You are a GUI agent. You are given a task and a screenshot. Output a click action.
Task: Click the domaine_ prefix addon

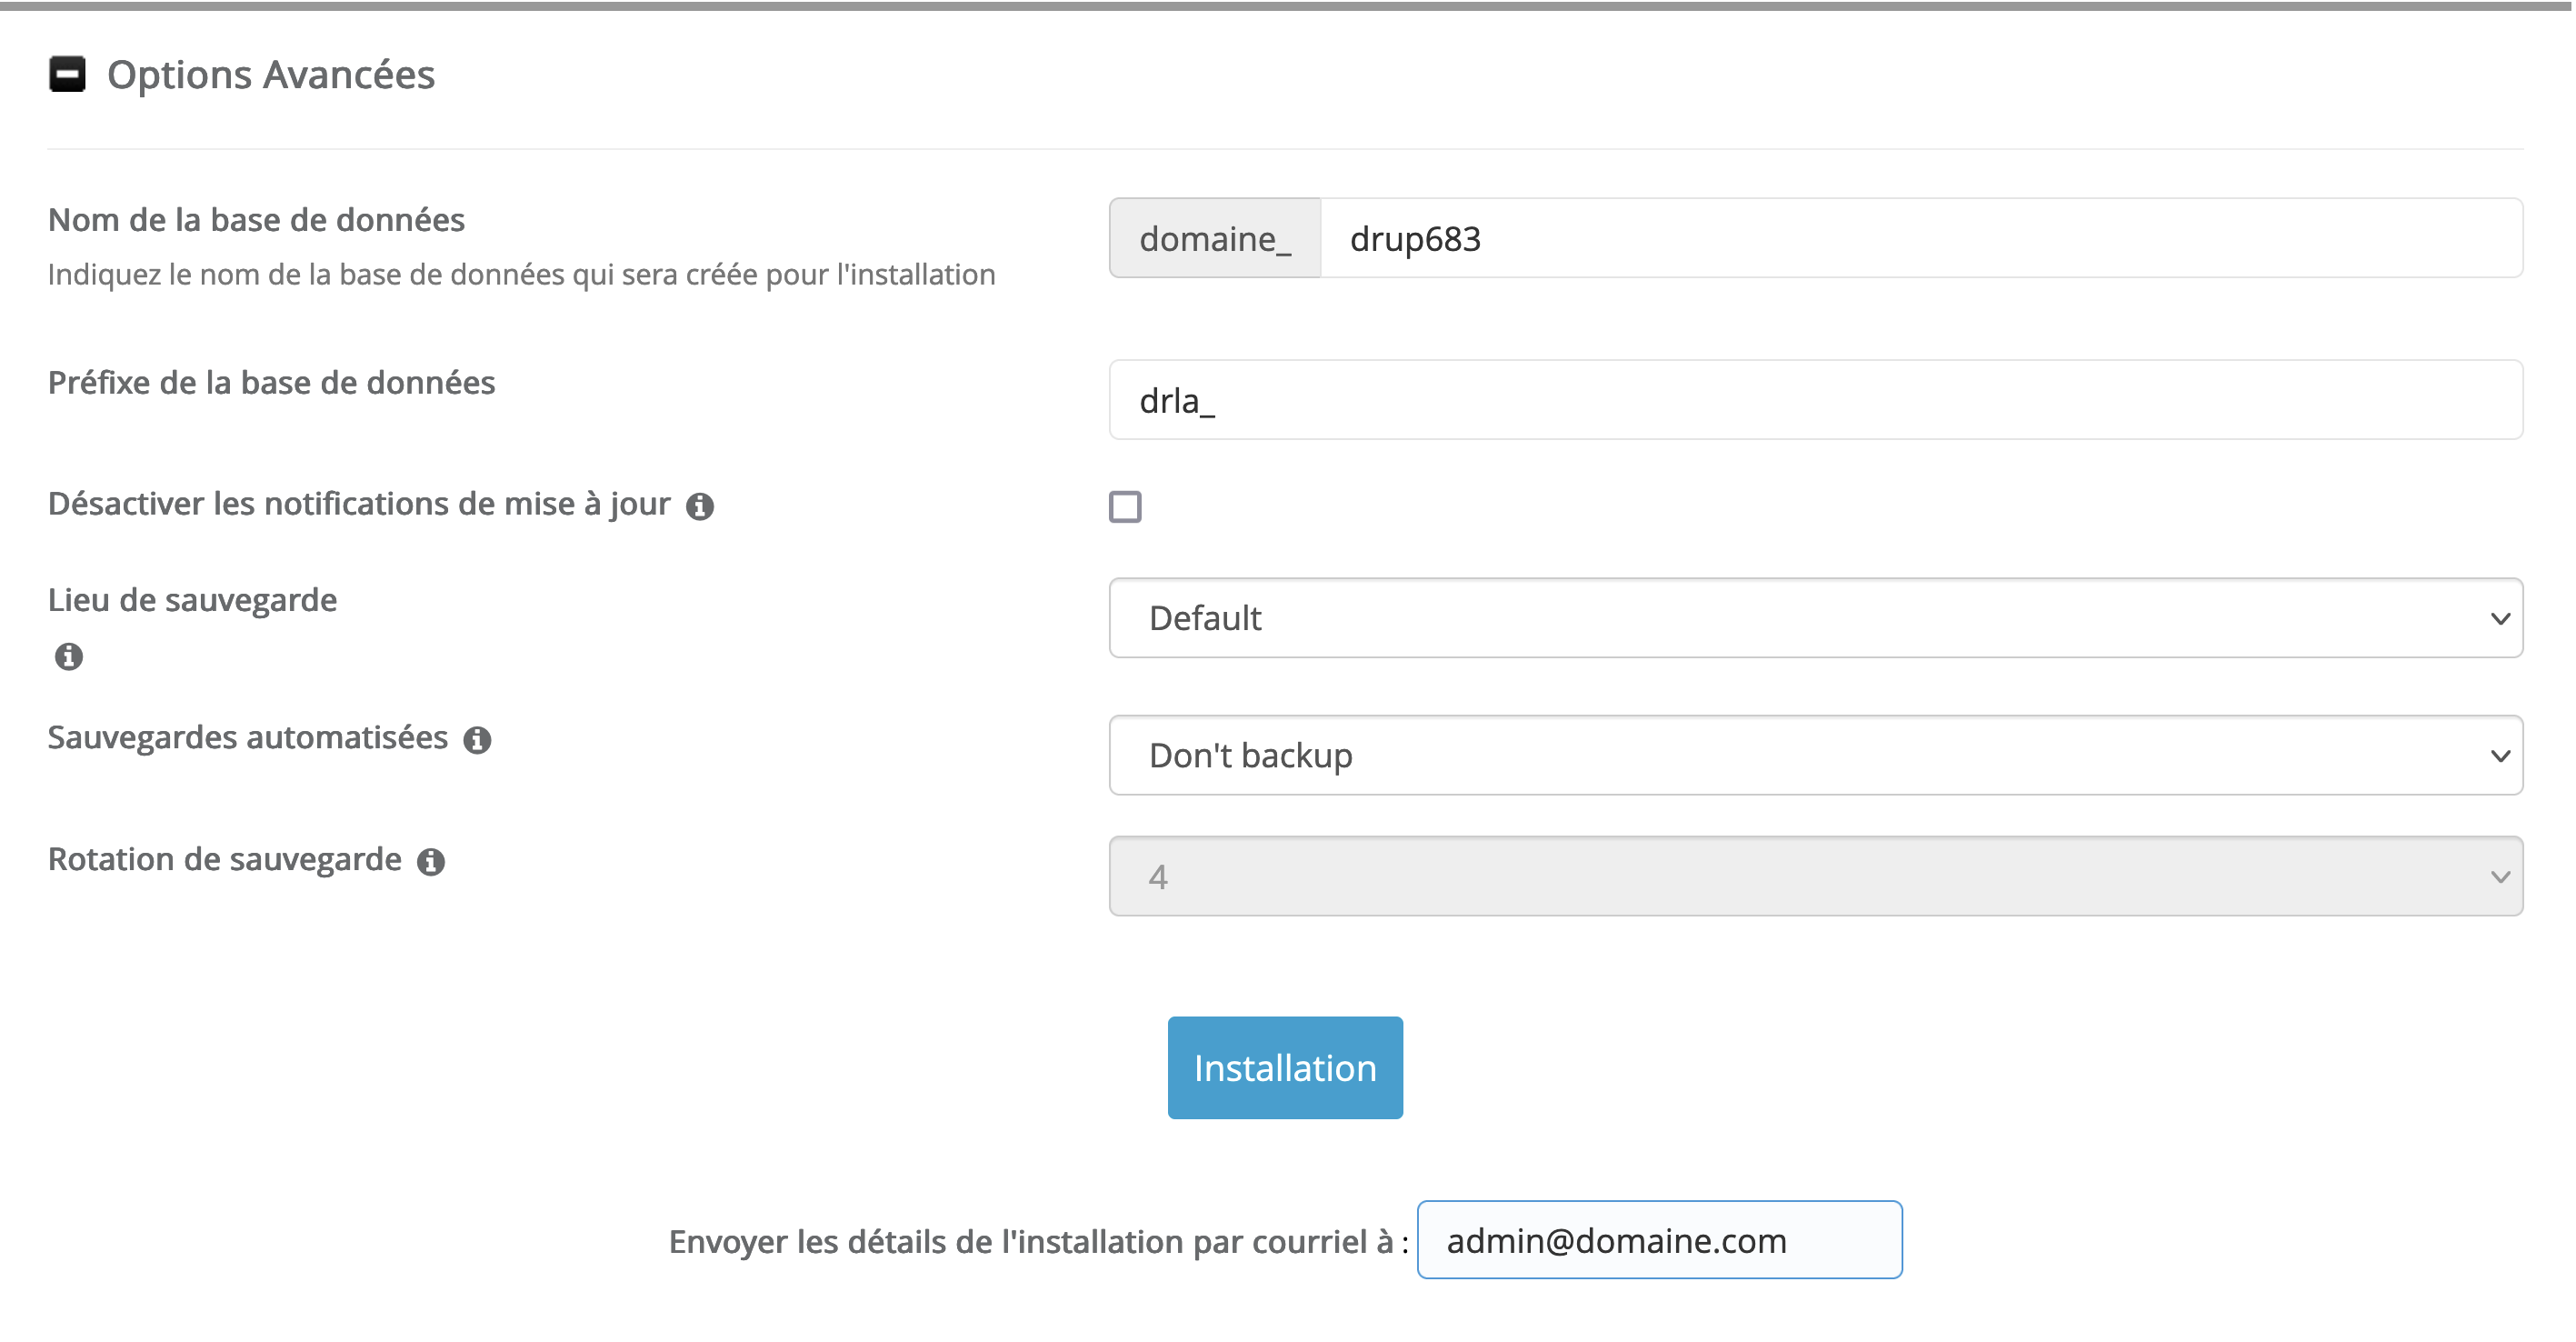coord(1215,238)
